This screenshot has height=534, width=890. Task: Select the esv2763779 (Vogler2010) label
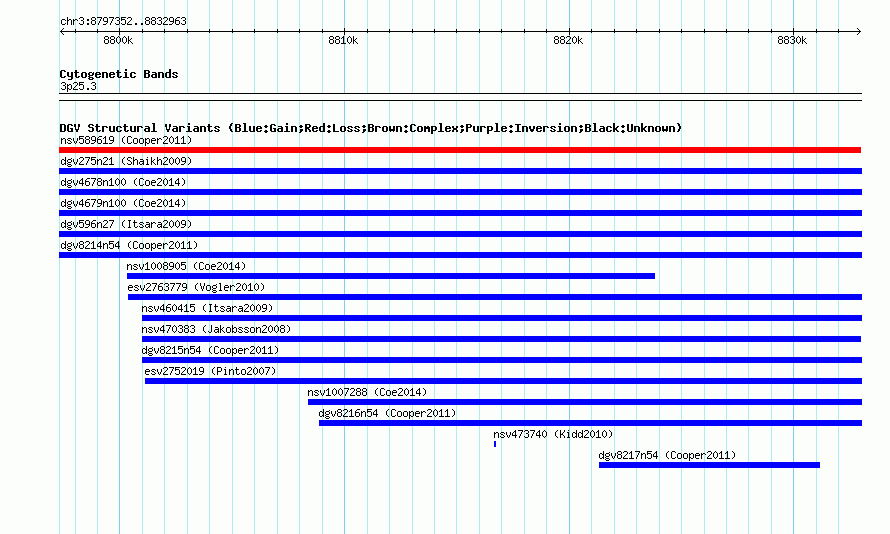pyautogui.click(x=196, y=287)
